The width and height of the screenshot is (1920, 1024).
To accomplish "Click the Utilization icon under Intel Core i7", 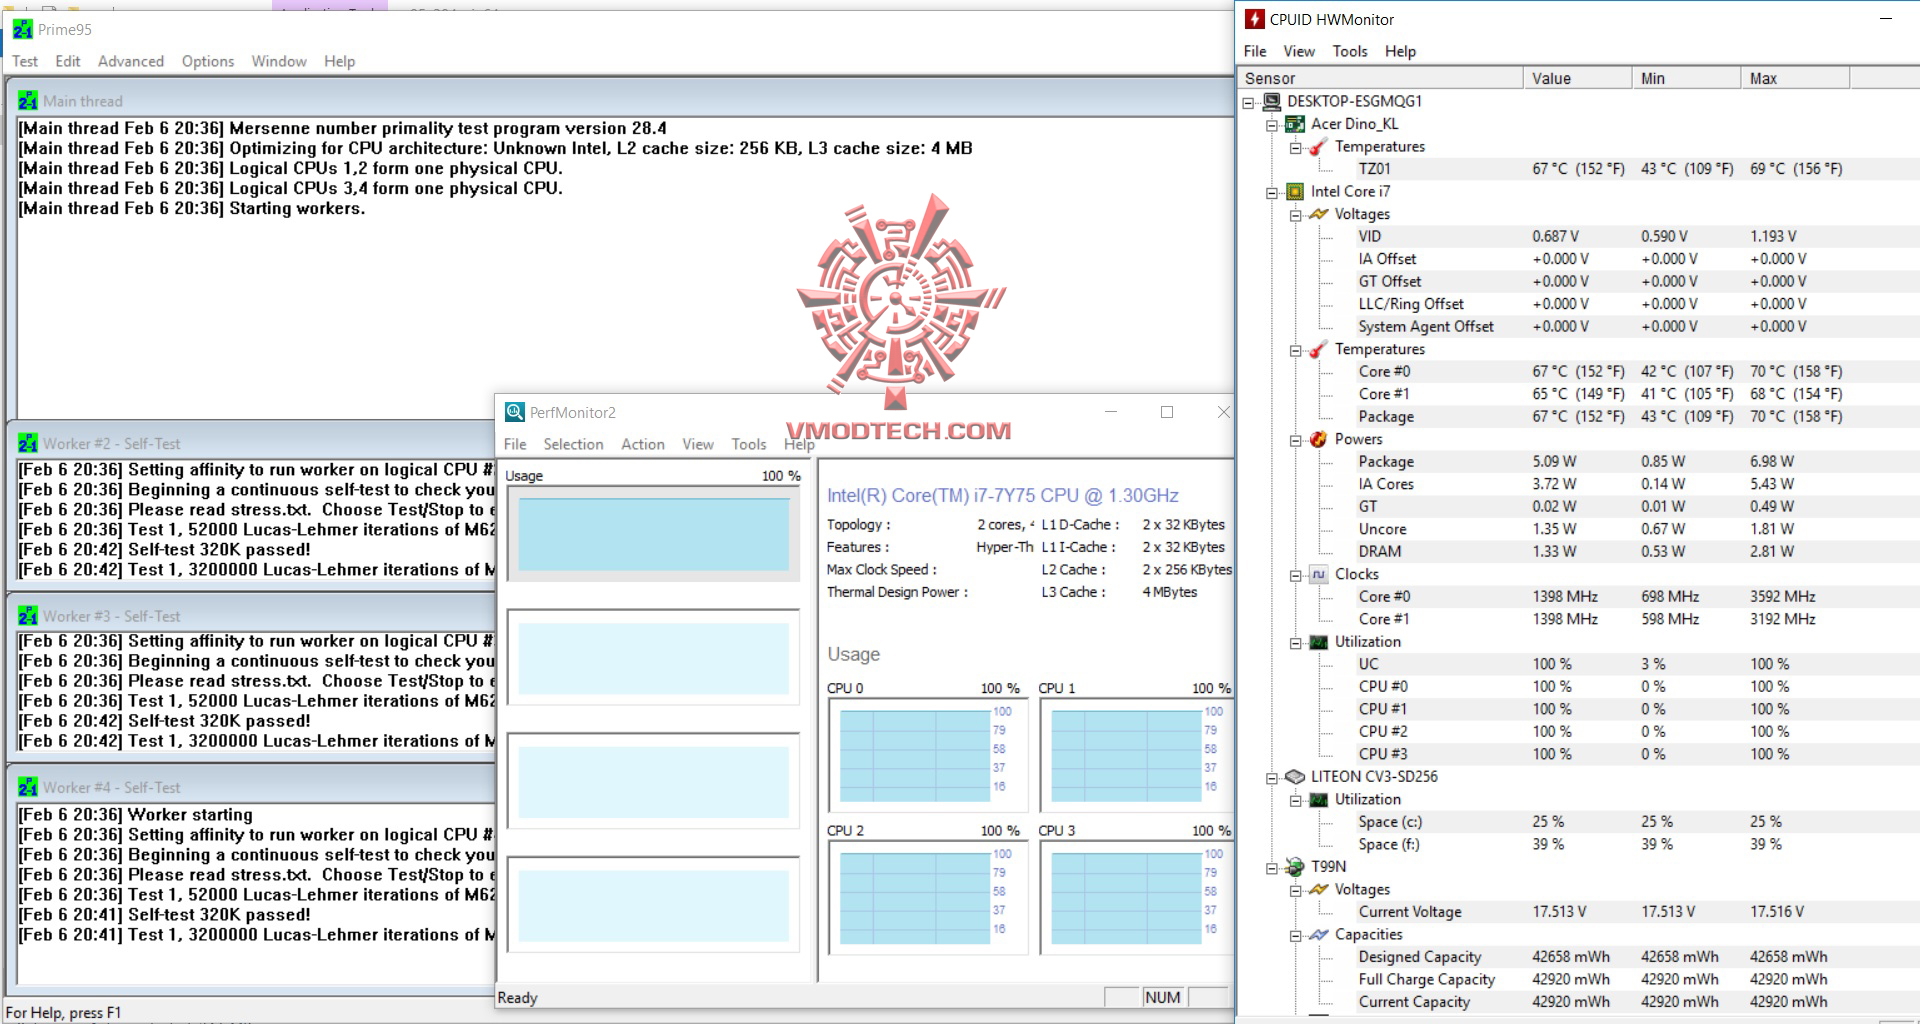I will pyautogui.click(x=1319, y=642).
